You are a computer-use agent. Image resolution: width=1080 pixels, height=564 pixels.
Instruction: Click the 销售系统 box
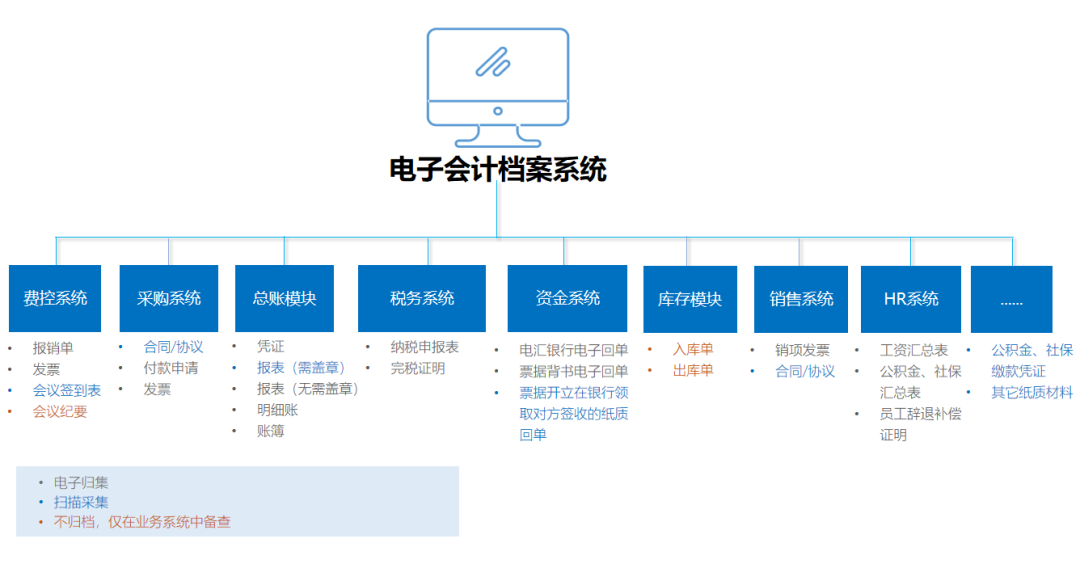tap(801, 299)
